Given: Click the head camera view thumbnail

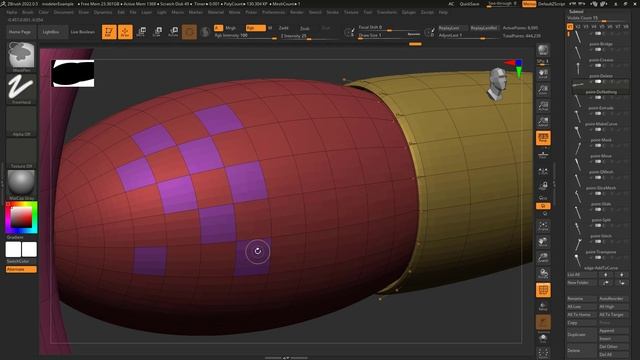Looking at the screenshot, I should (x=498, y=84).
